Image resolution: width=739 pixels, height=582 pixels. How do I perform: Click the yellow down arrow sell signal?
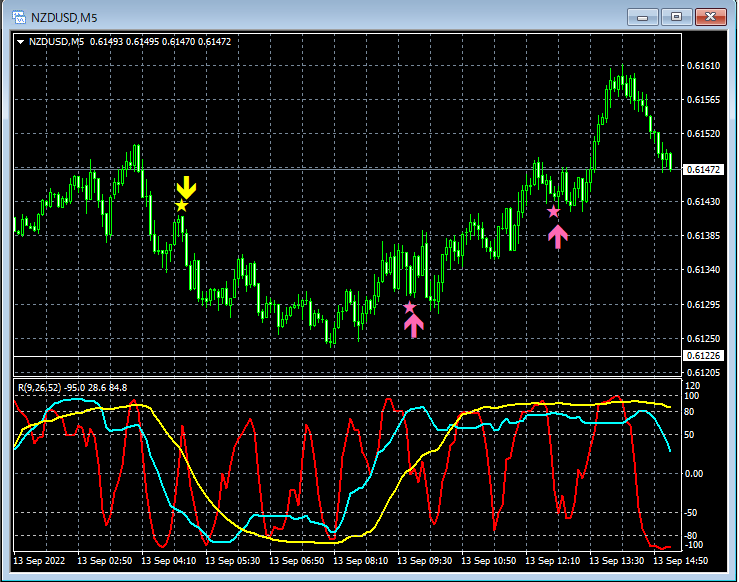pos(186,187)
